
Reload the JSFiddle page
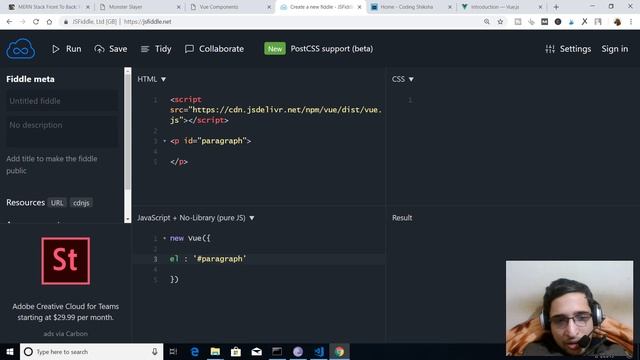point(36,22)
